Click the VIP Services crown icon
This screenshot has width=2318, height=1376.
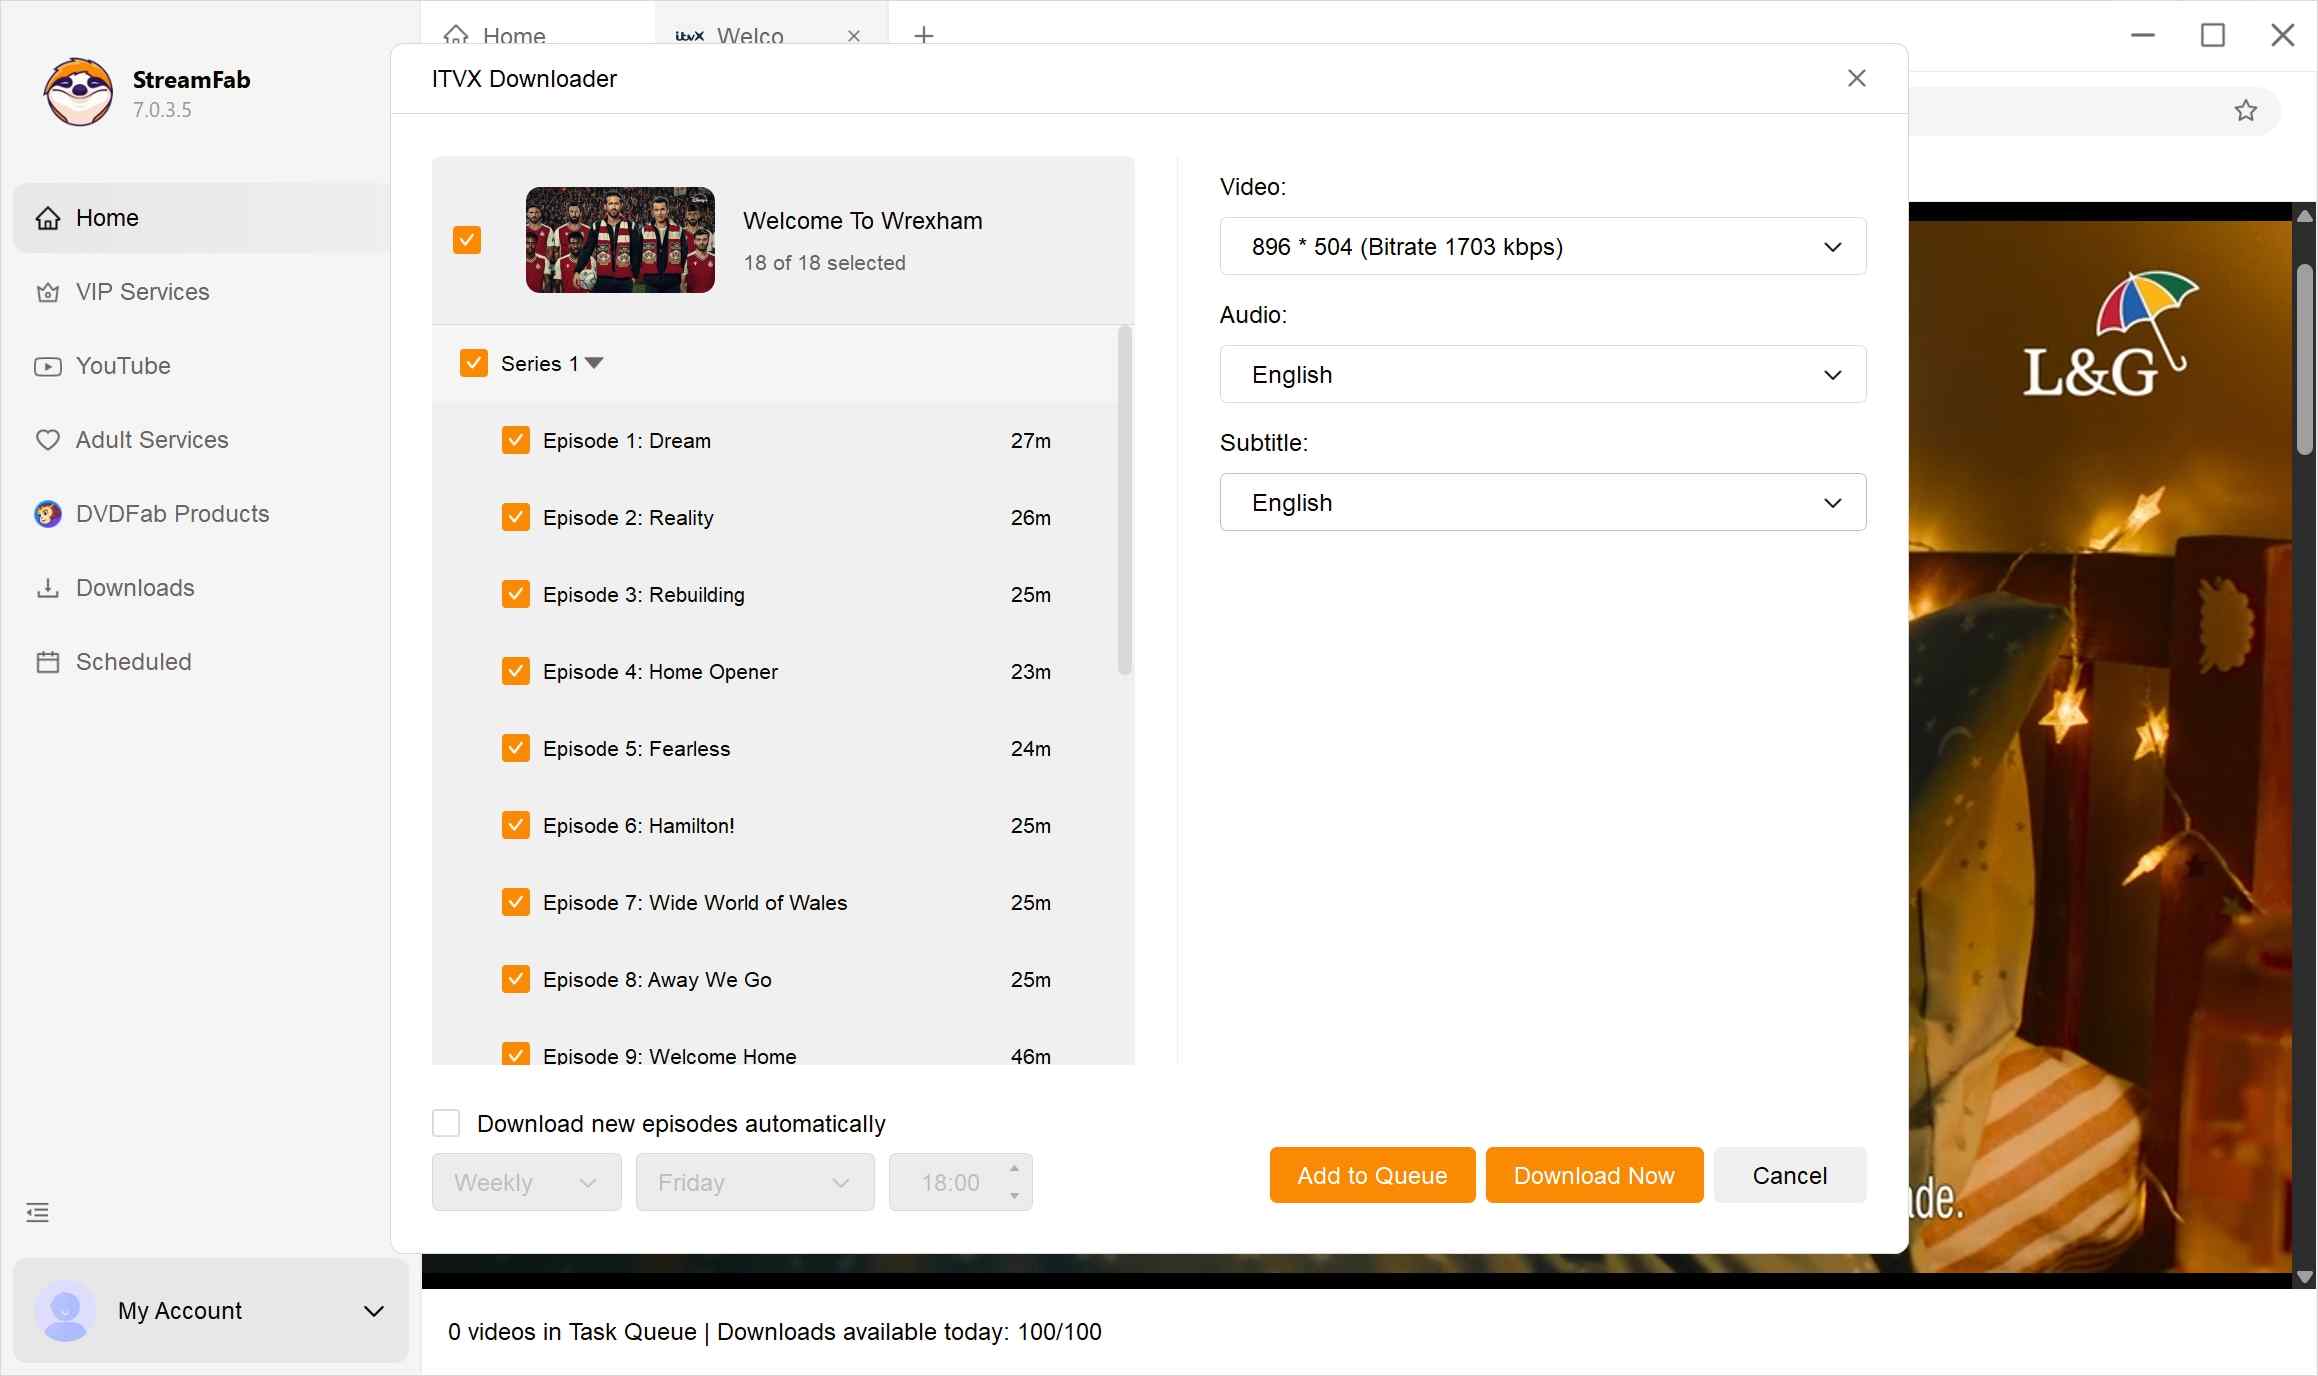pos(48,292)
